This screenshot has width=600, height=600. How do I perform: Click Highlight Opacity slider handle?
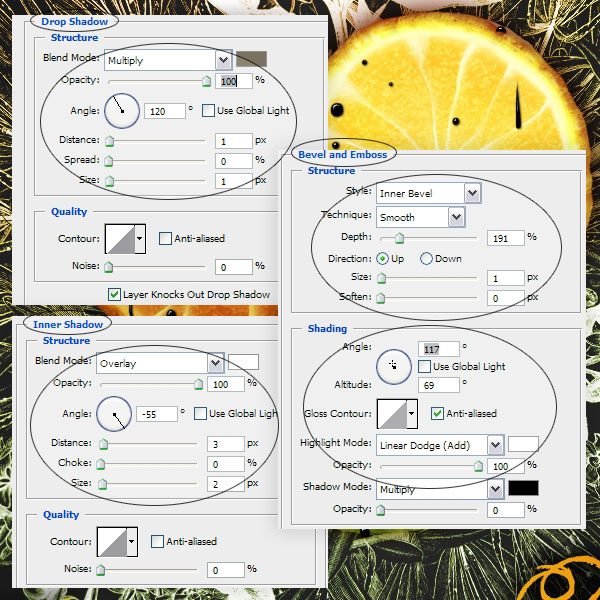(478, 466)
